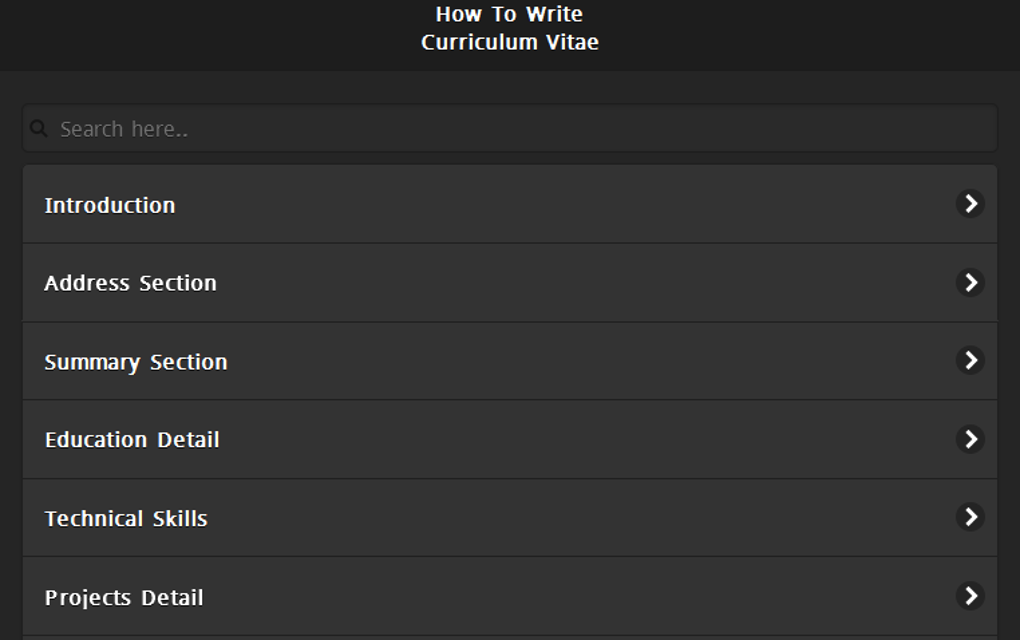Focus the 'Search here..' input field
The height and width of the screenshot is (640, 1020).
520,129
